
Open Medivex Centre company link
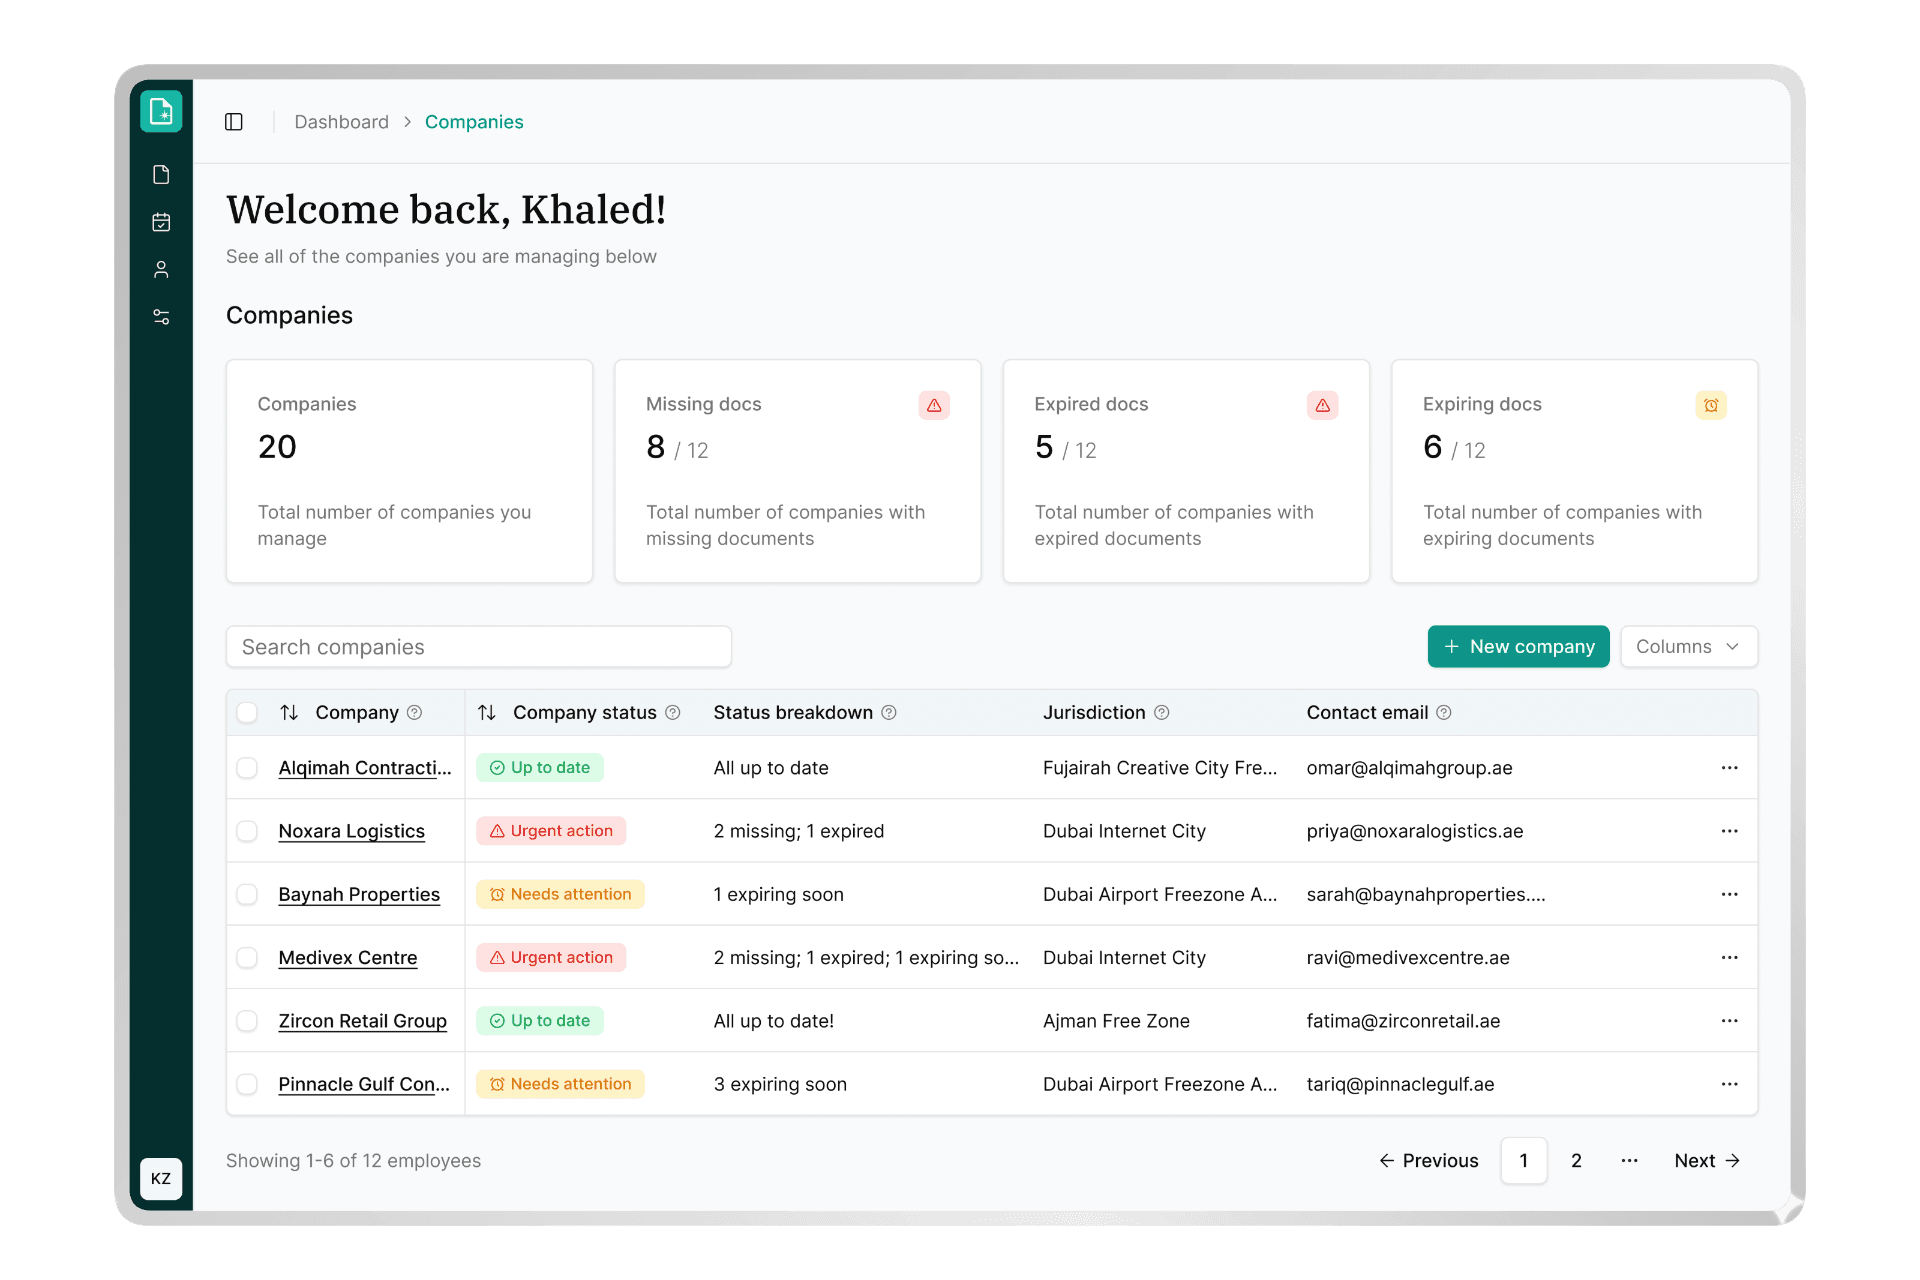point(348,957)
